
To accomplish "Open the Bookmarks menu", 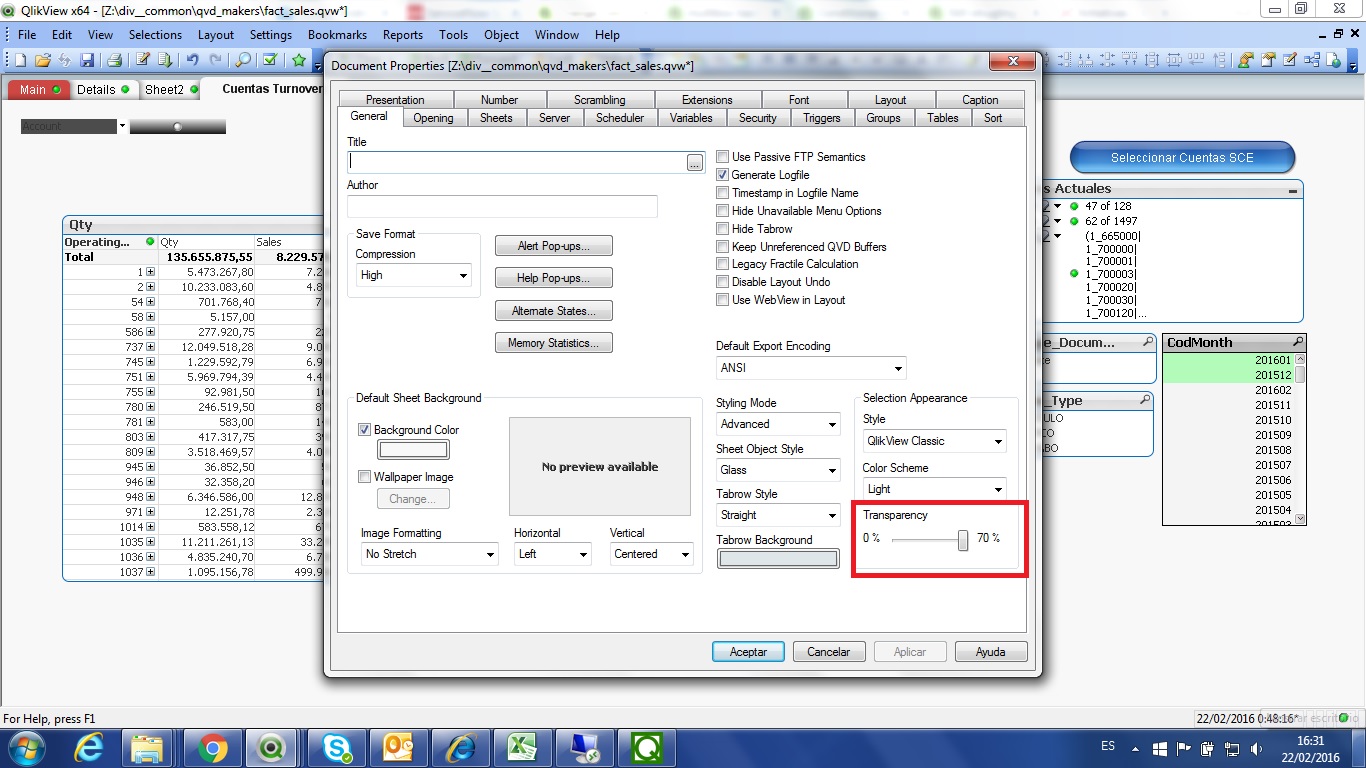I will [337, 34].
